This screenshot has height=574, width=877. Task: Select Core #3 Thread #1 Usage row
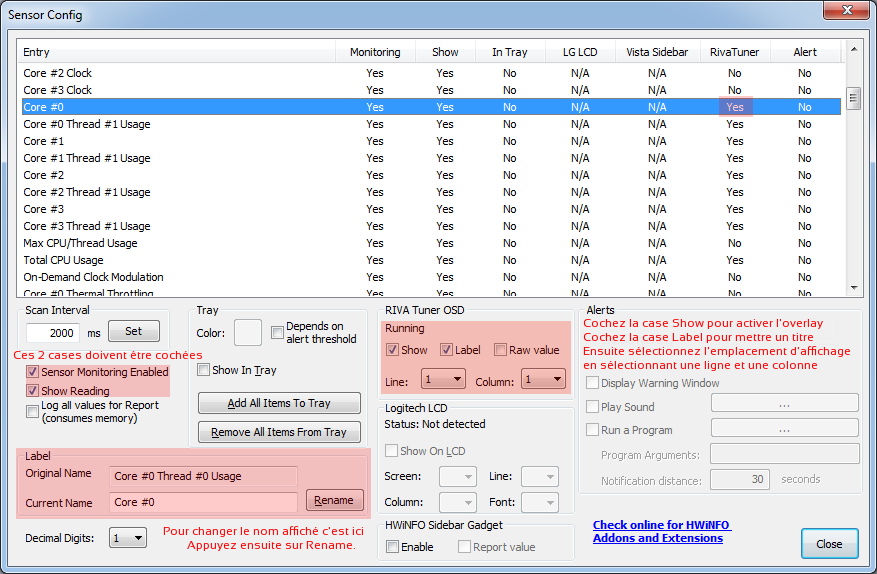click(x=431, y=226)
